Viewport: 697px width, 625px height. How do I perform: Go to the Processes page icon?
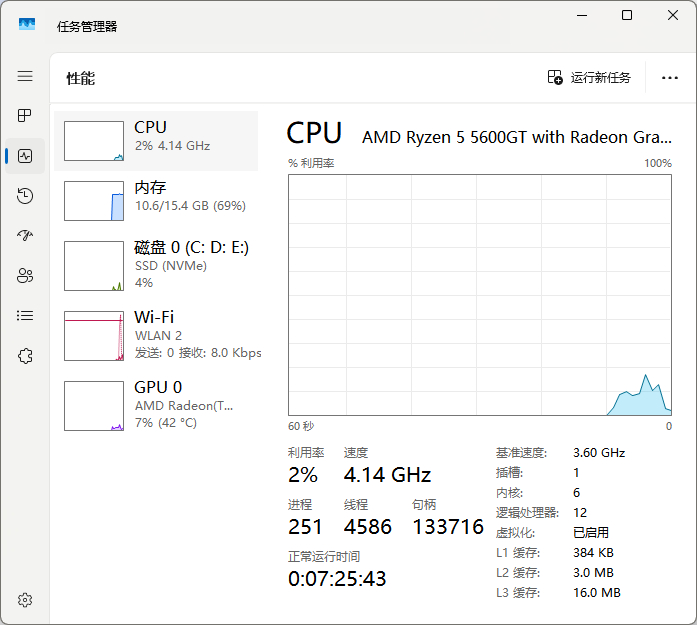(x=25, y=116)
